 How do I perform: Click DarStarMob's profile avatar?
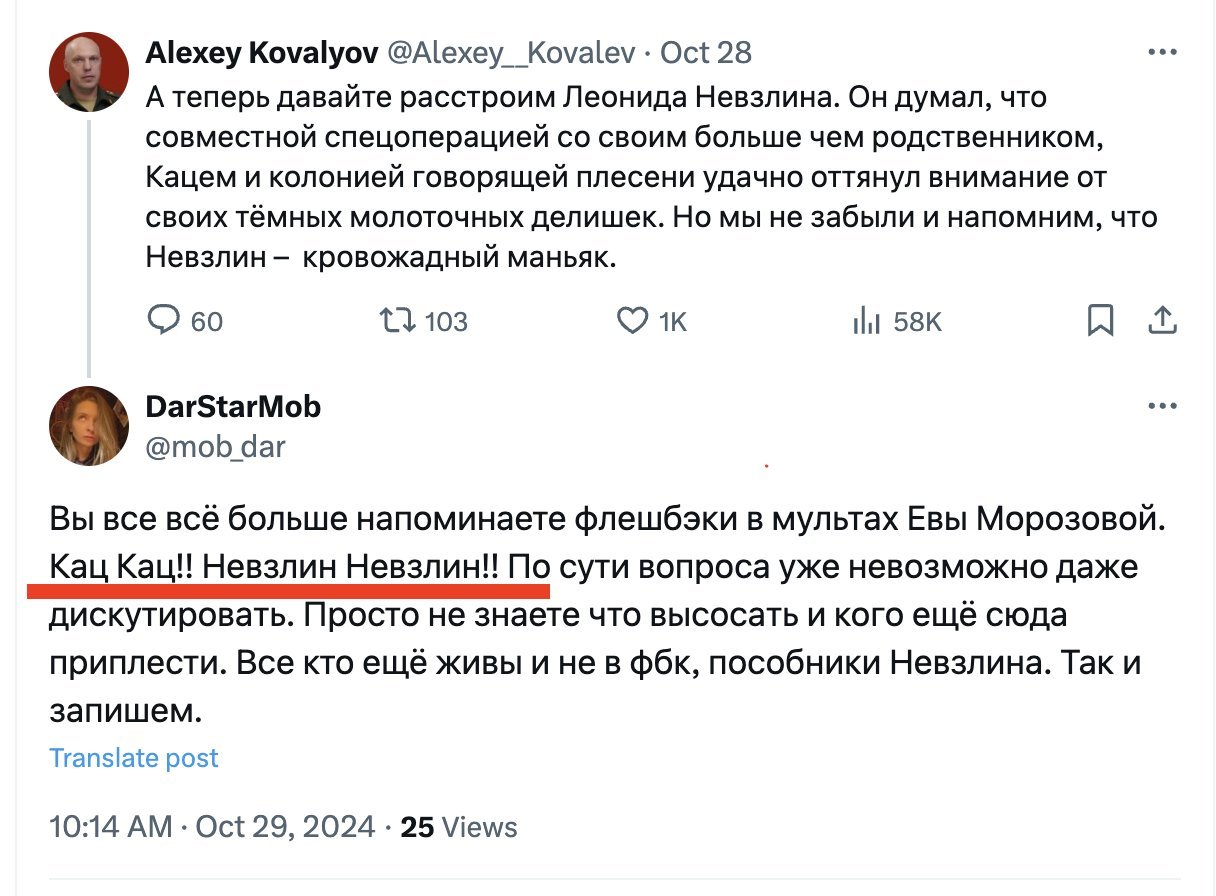[x=89, y=426]
